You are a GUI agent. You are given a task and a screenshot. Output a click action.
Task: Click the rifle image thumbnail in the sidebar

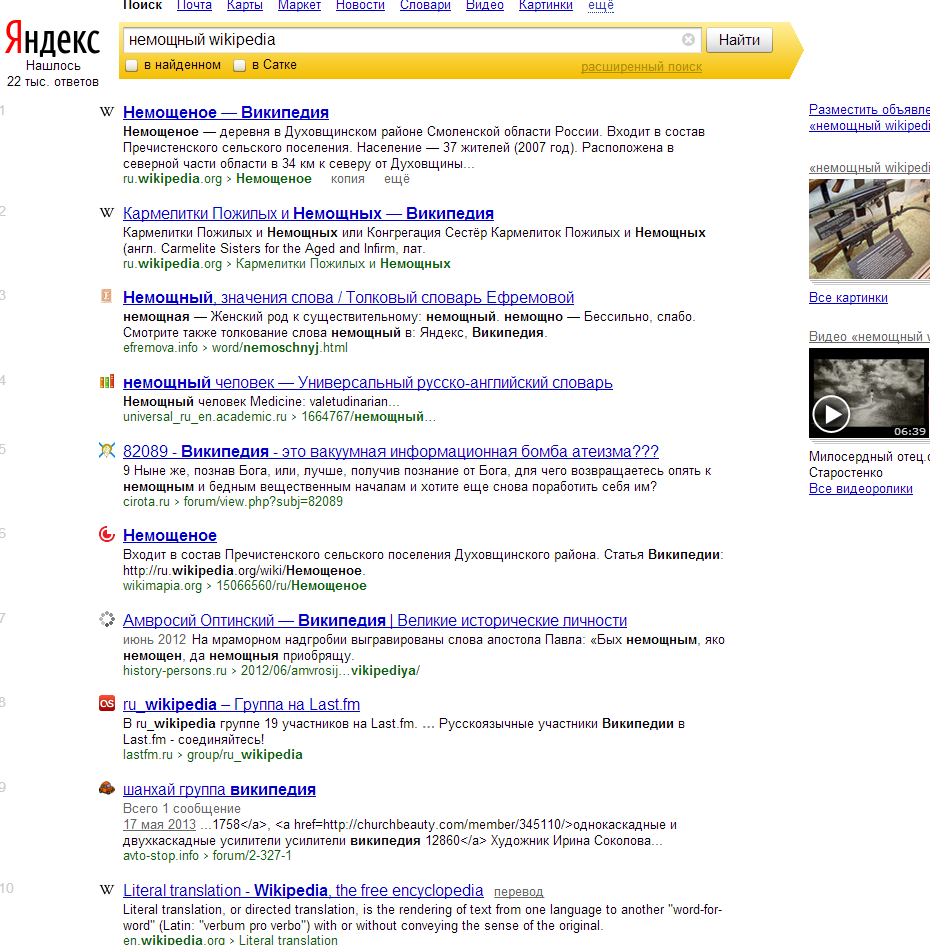(x=869, y=229)
